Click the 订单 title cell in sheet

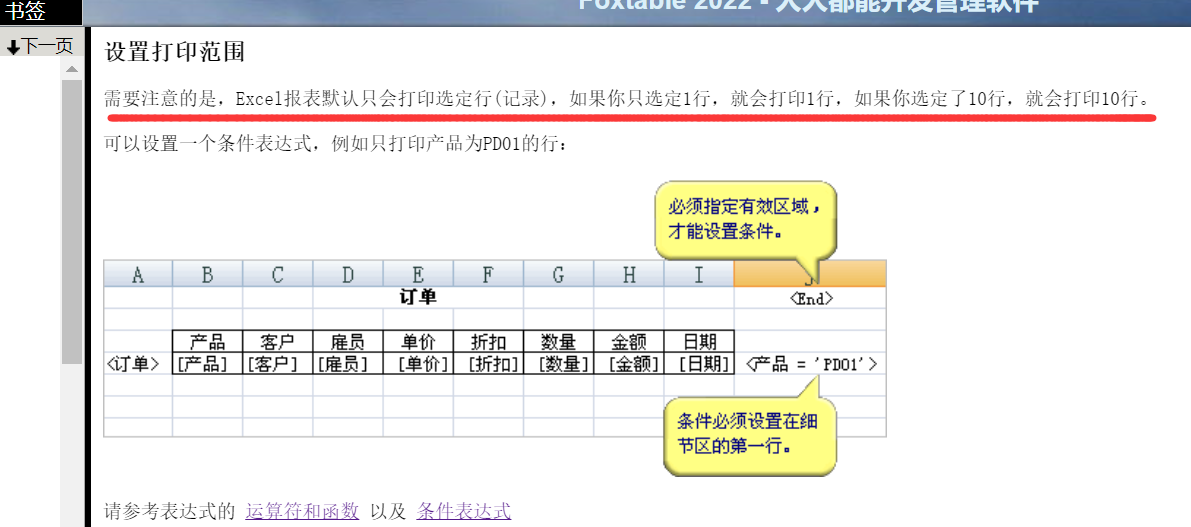point(418,298)
